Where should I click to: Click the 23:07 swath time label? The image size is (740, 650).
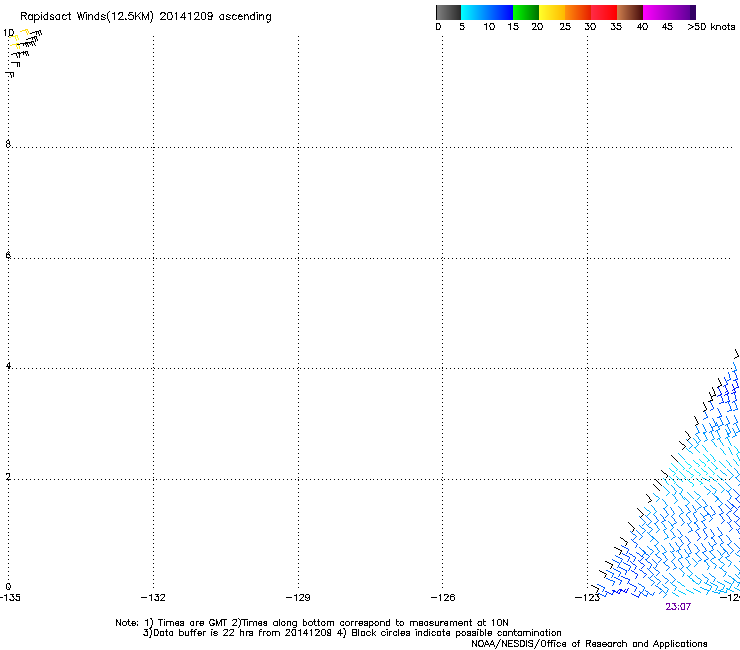(x=678, y=607)
